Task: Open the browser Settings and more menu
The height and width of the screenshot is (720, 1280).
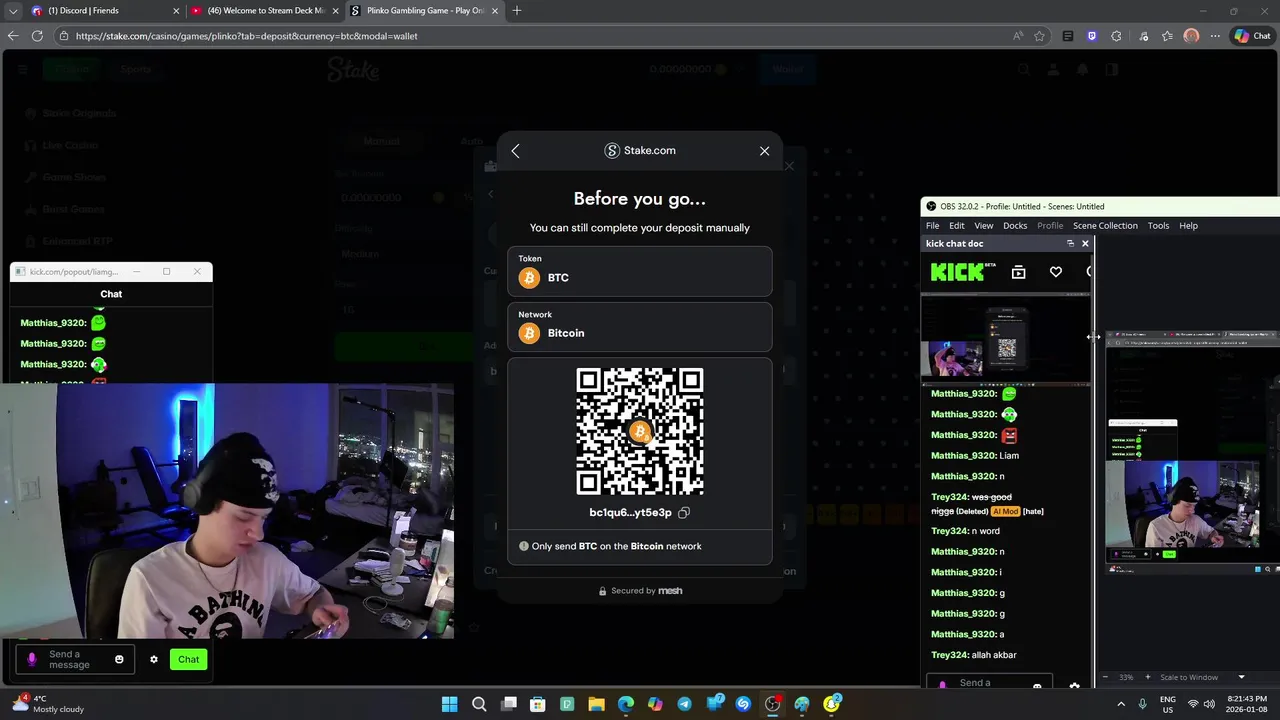Action: [1215, 36]
